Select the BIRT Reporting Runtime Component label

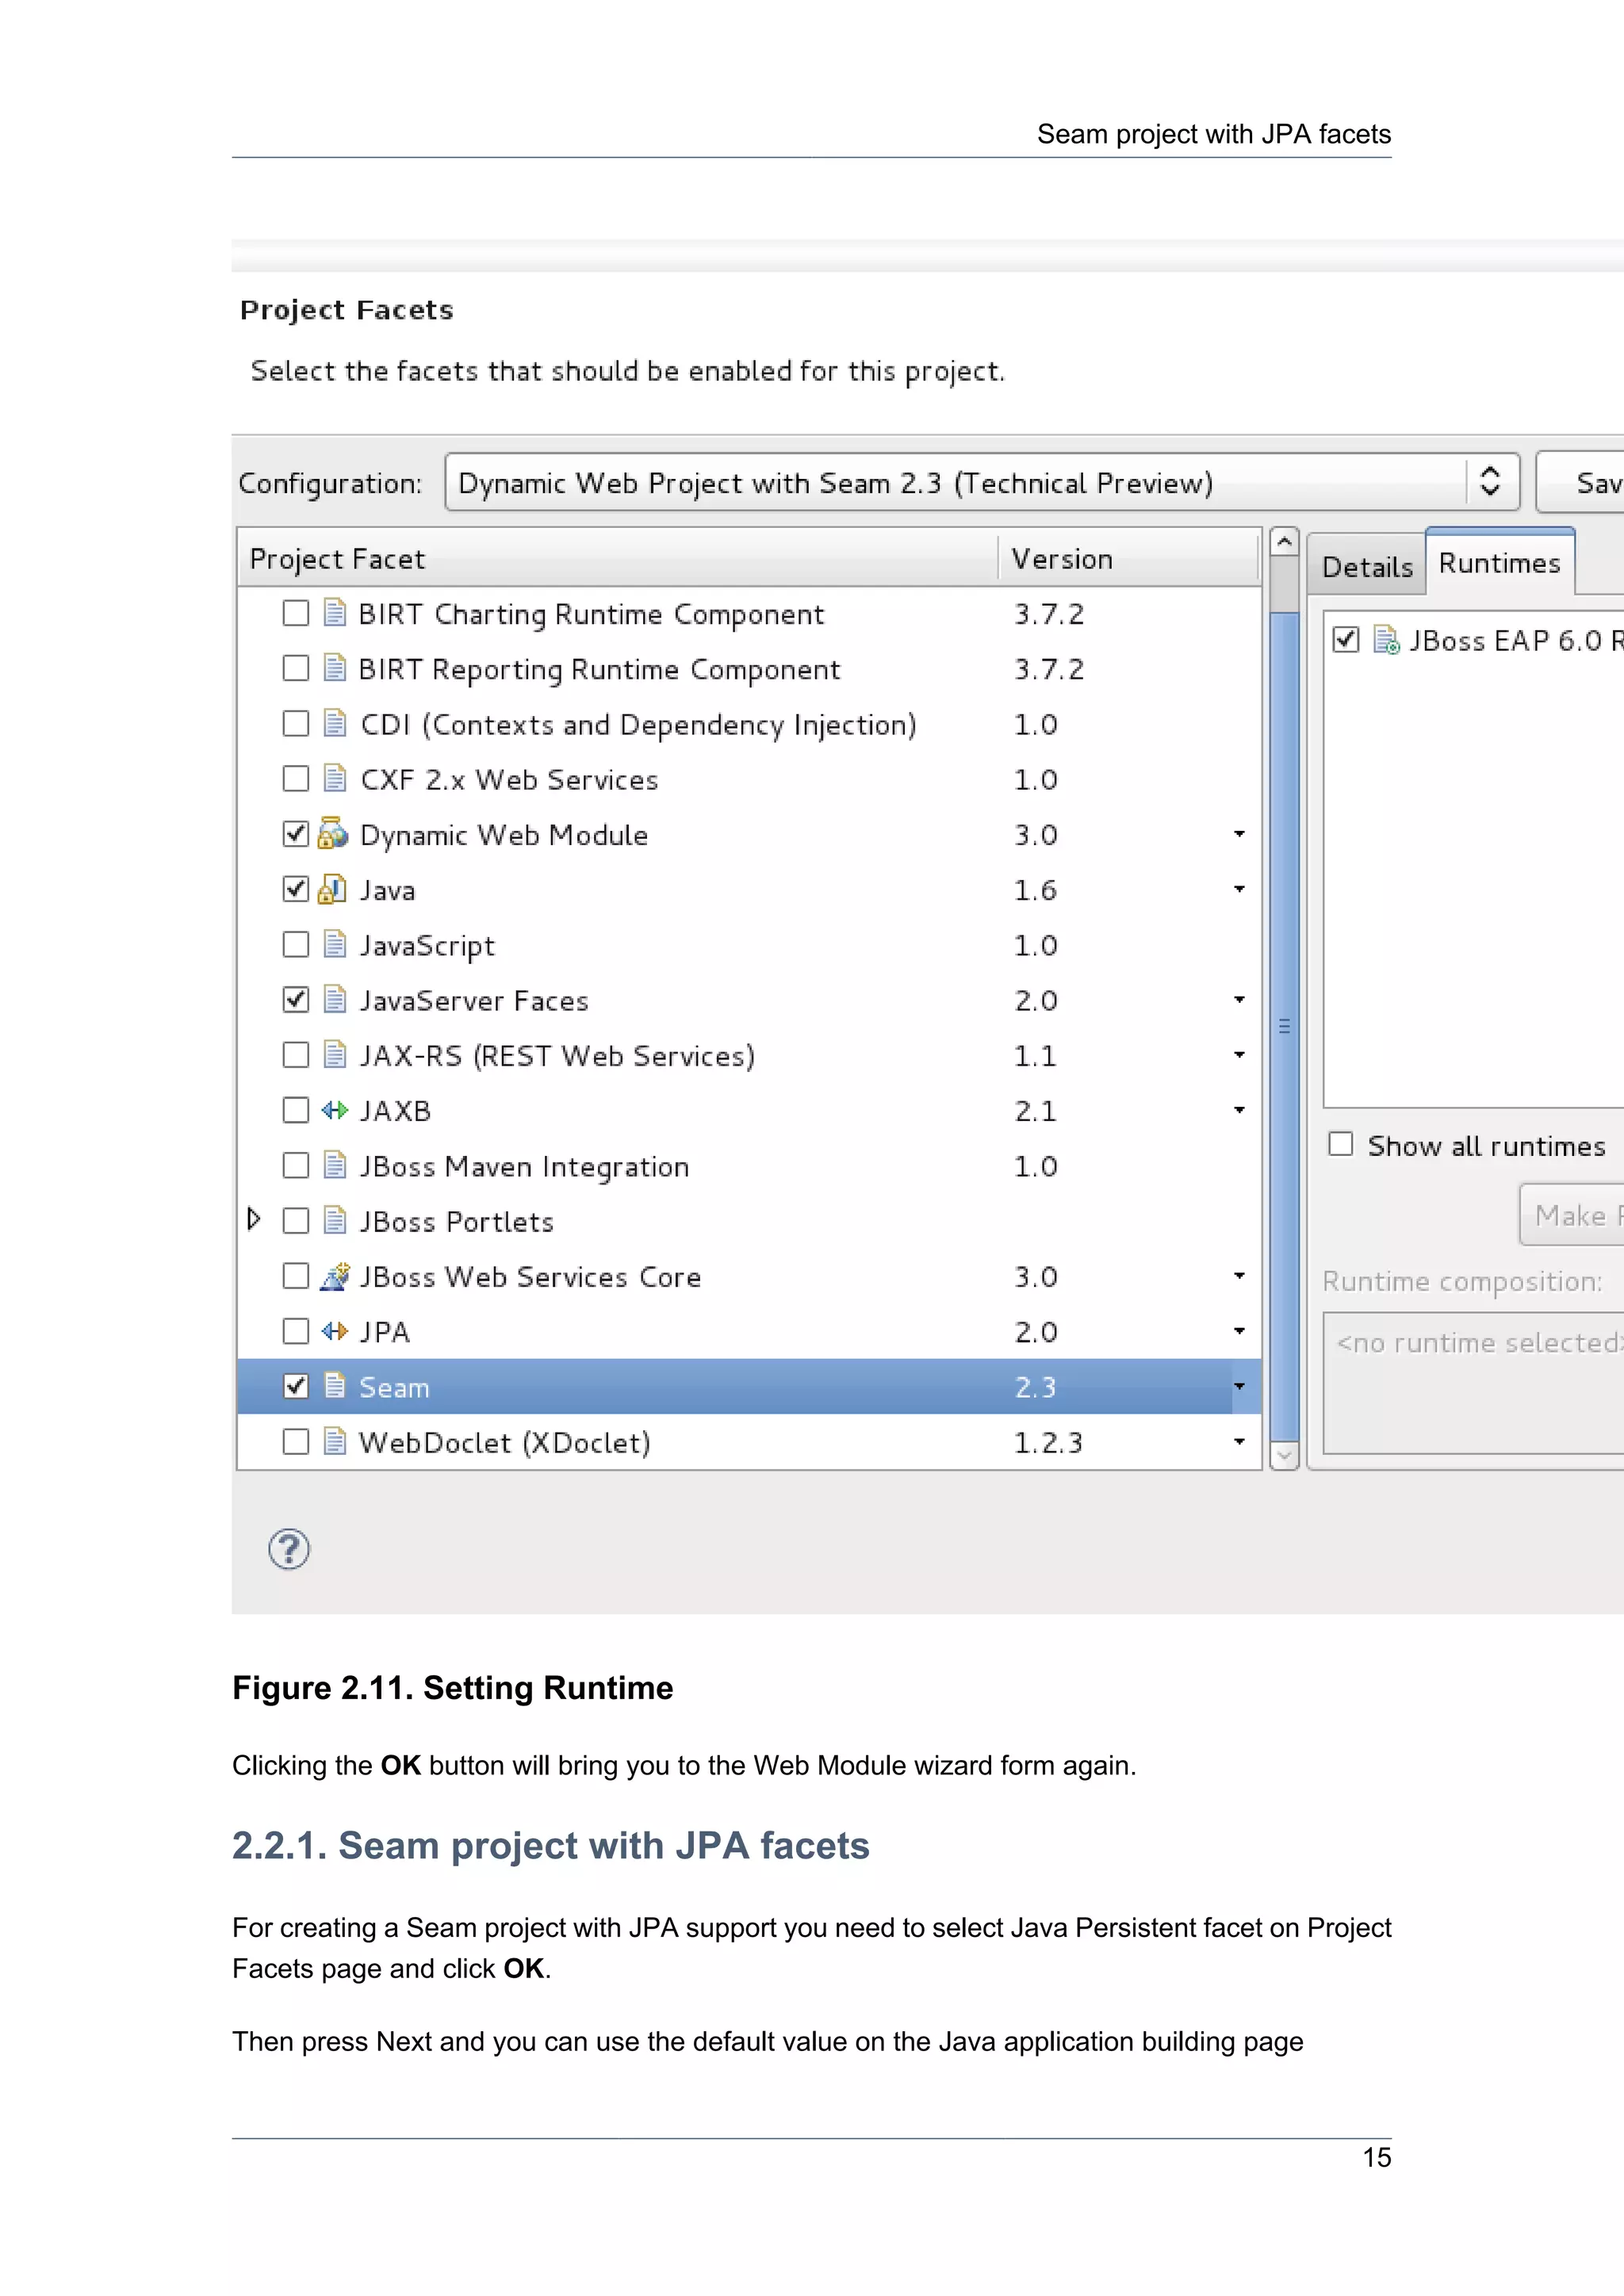(x=599, y=669)
